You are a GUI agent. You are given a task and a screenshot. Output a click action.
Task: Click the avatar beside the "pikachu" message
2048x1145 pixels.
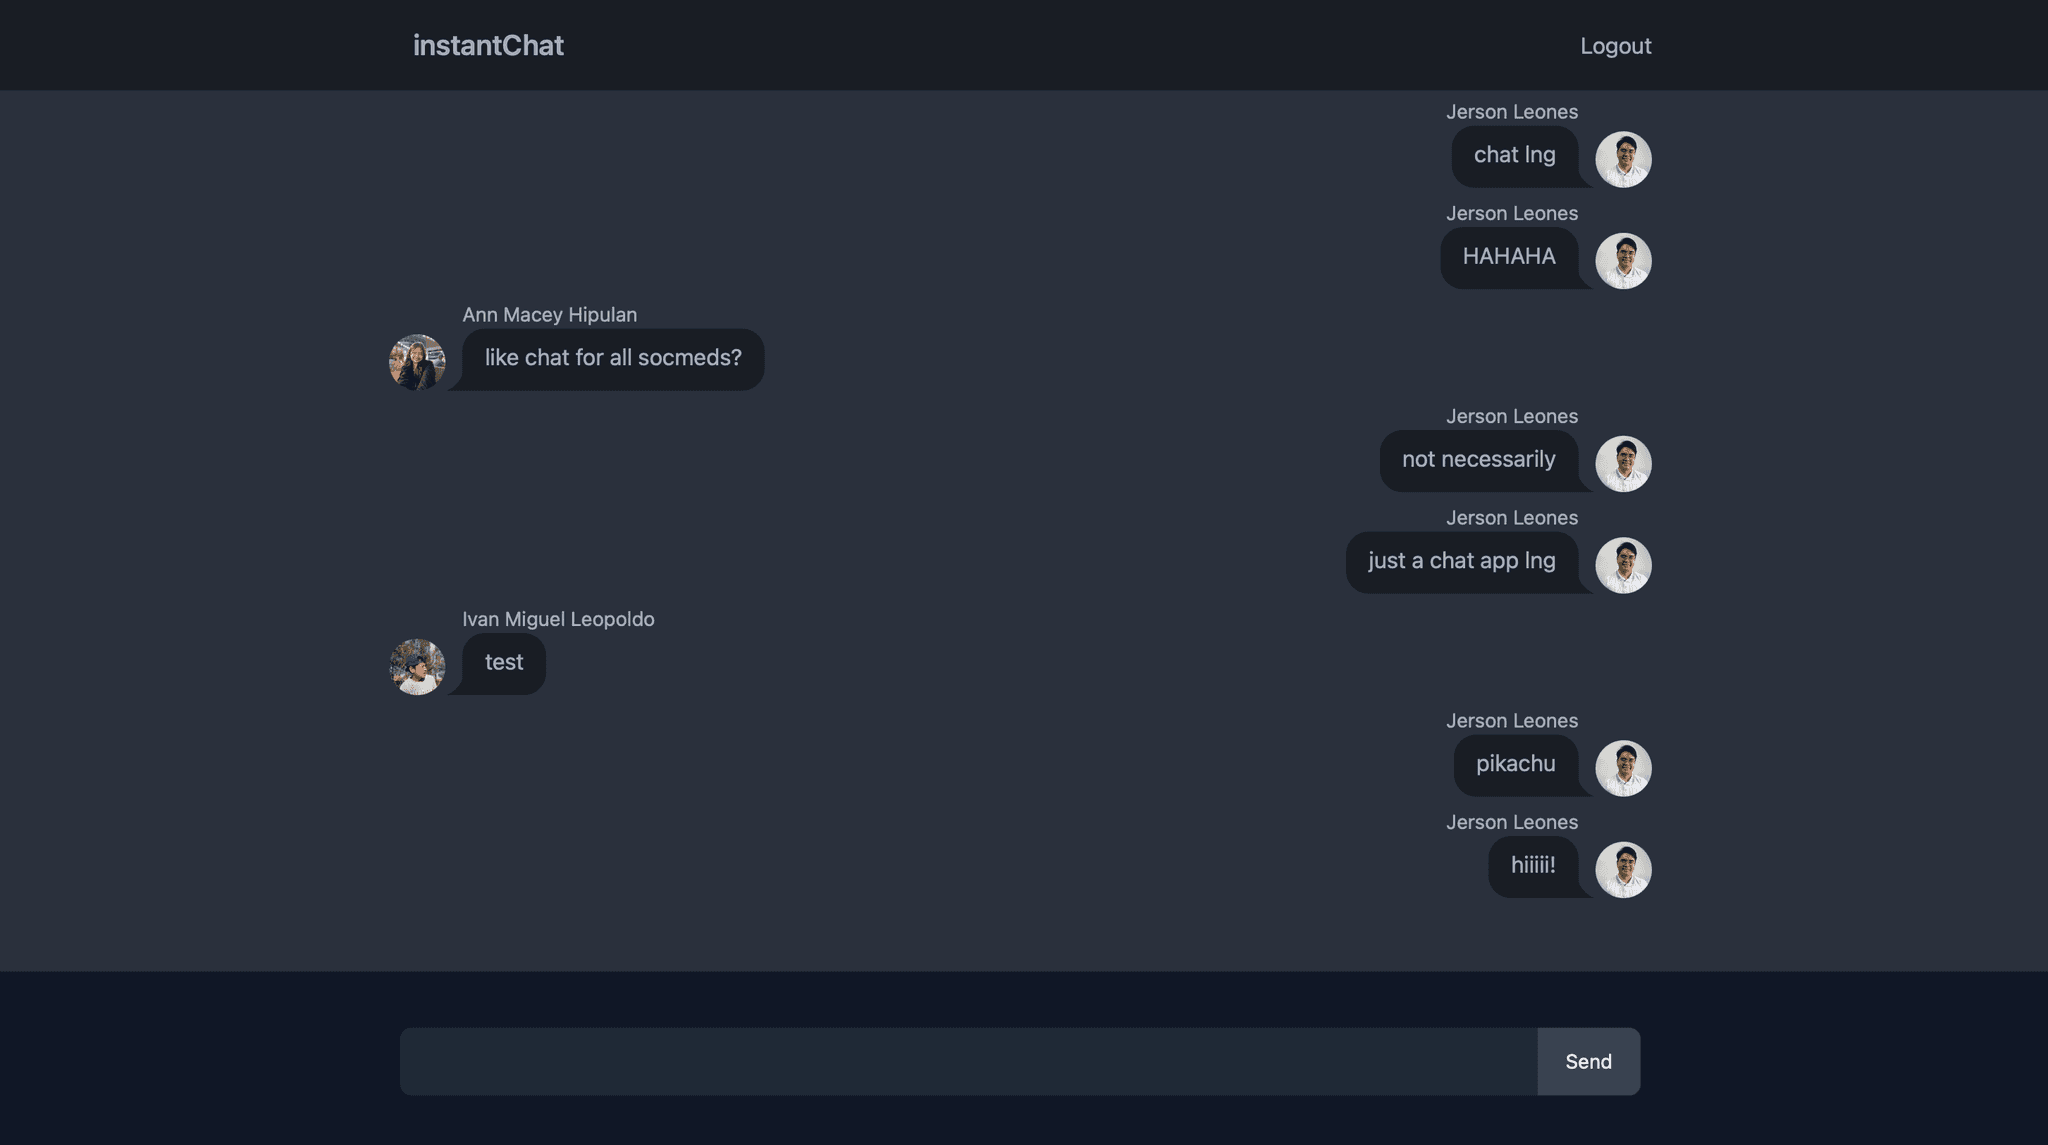[1624, 767]
